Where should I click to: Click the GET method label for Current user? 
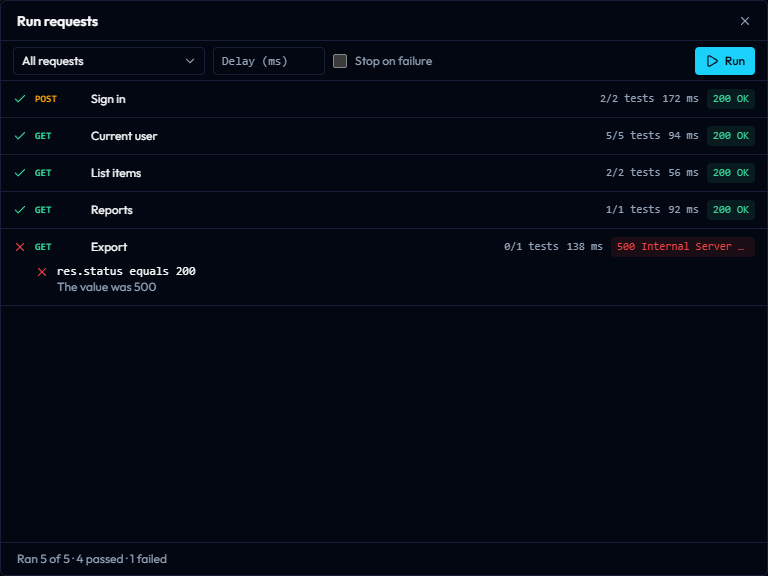point(43,136)
